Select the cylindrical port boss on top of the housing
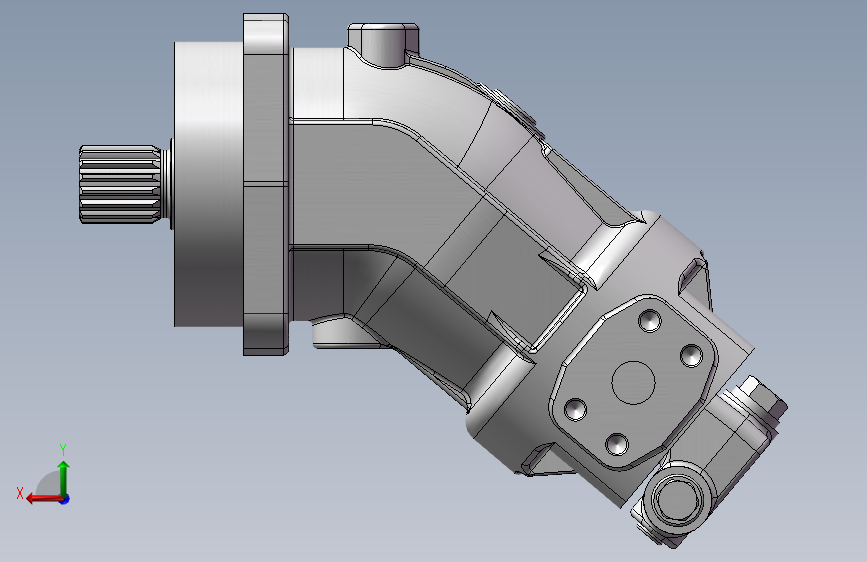Viewport: 867px width, 562px height. (x=383, y=45)
